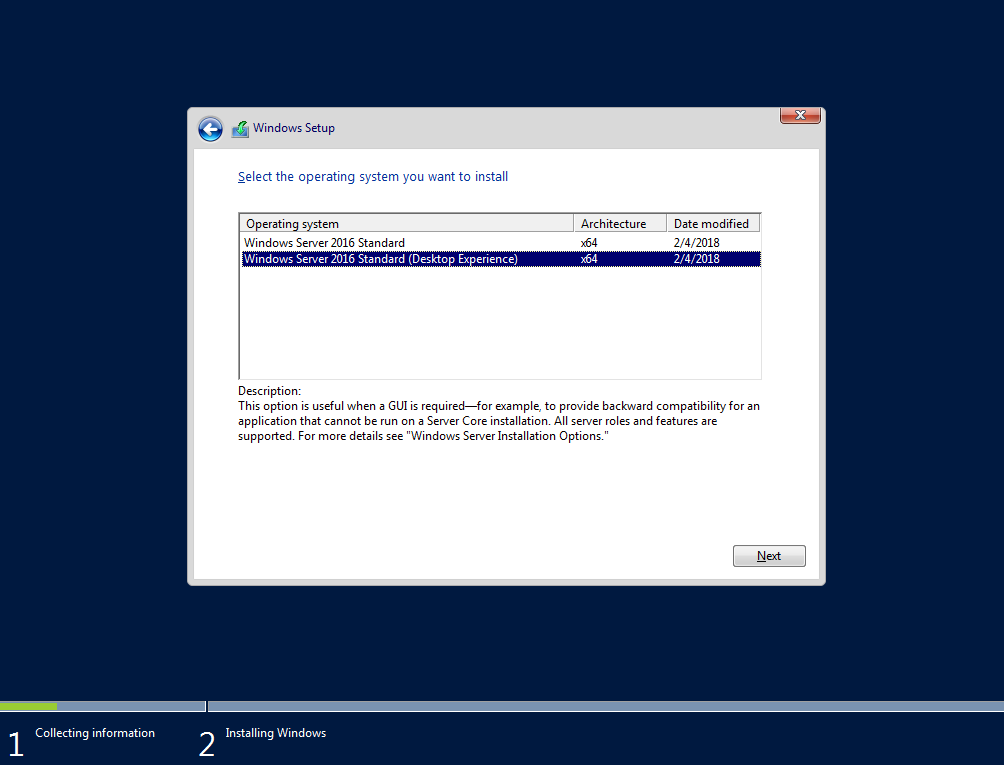1004x765 pixels.
Task: Go back using the blue arrow button
Action: pyautogui.click(x=210, y=129)
